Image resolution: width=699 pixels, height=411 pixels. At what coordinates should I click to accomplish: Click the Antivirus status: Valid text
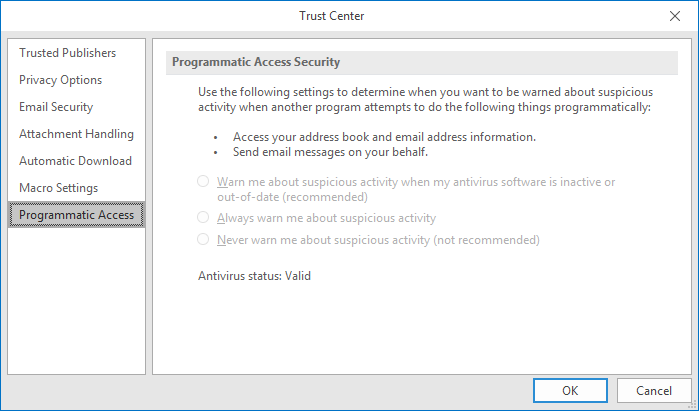[254, 275]
